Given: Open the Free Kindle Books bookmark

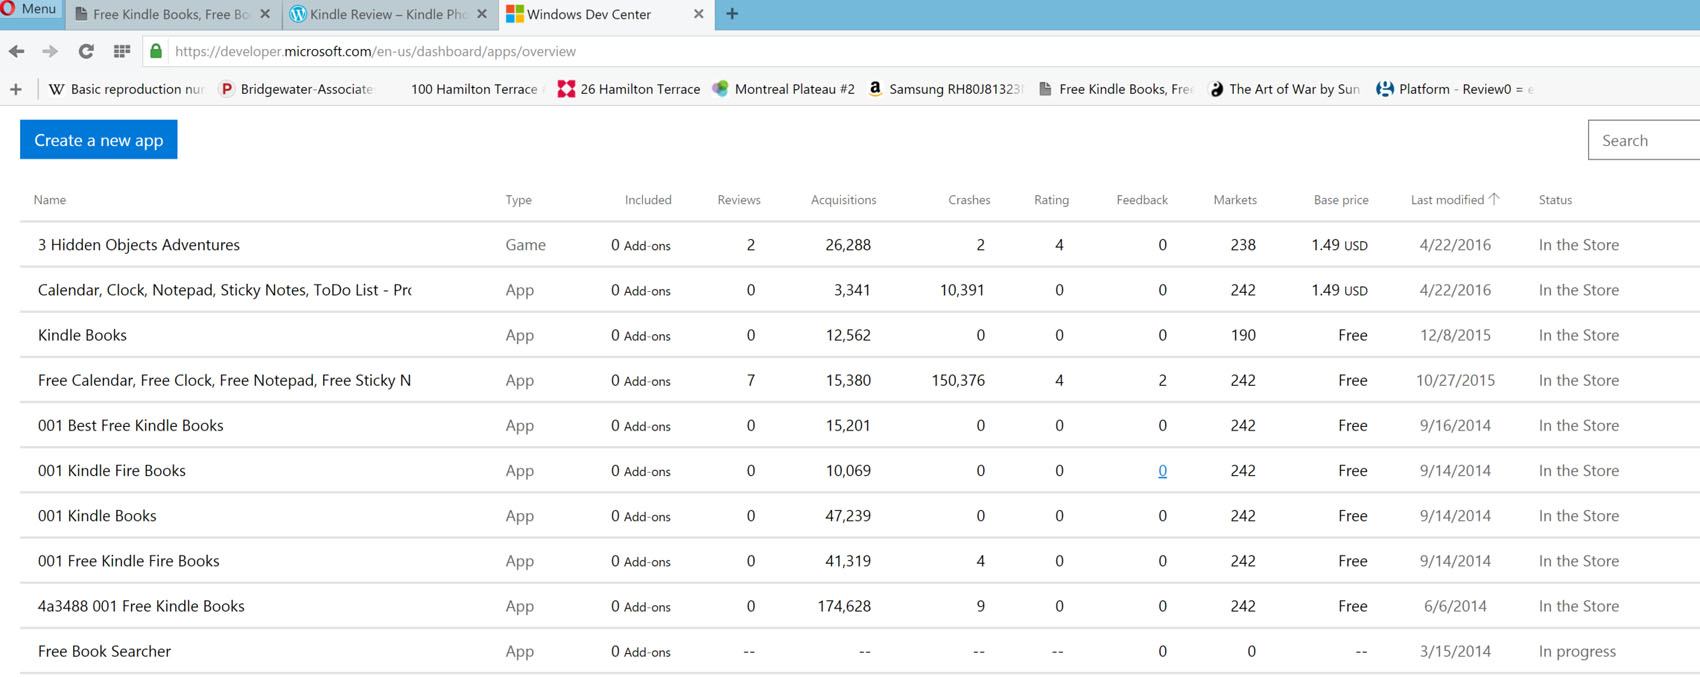Looking at the screenshot, I should pos(1115,89).
